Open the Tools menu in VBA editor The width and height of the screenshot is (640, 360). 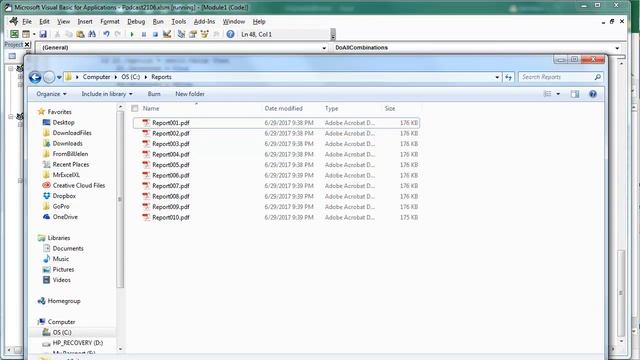coord(178,21)
